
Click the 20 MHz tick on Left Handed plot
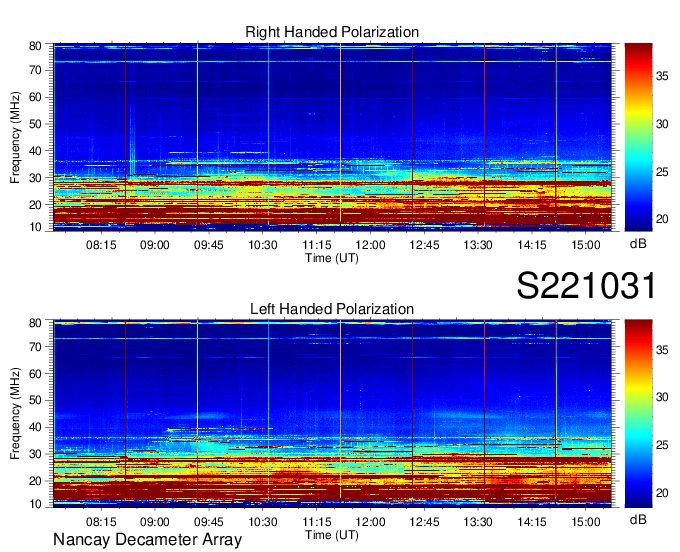click(35, 481)
